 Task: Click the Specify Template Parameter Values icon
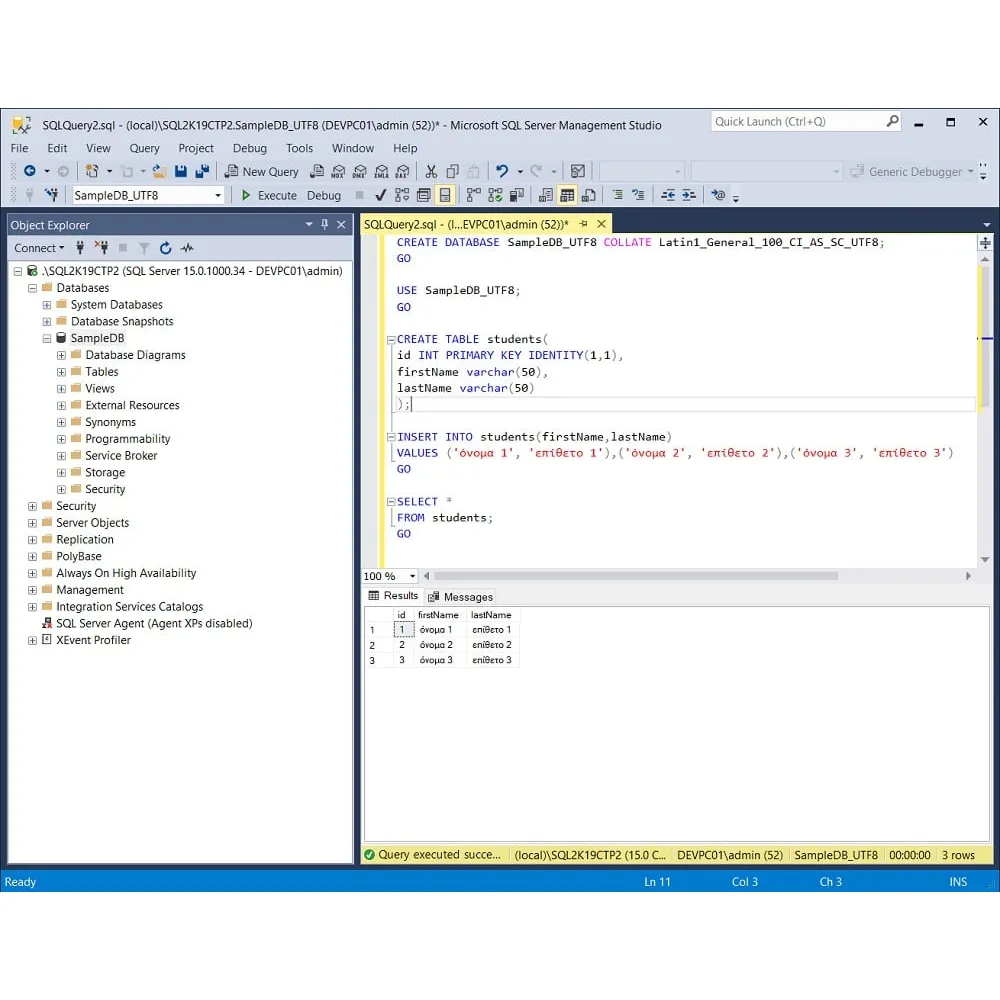point(718,195)
